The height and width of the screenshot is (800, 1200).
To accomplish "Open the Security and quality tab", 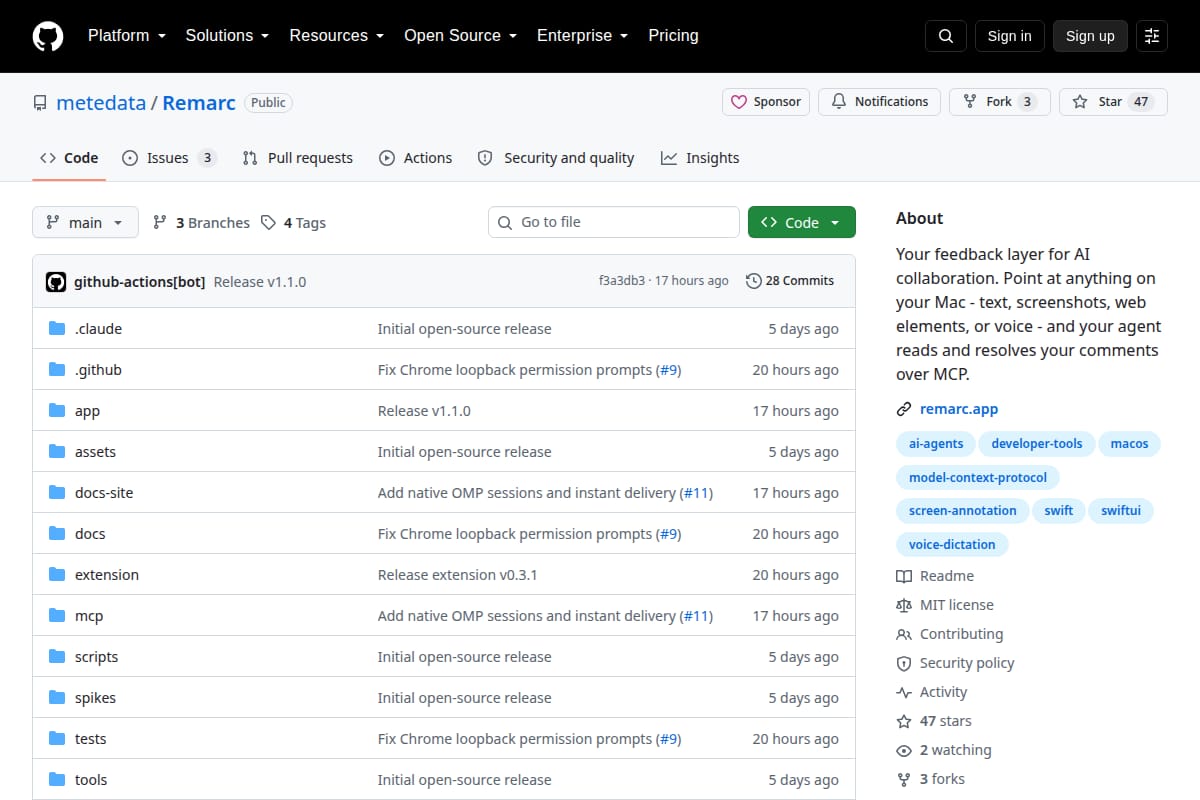I will click(556, 158).
